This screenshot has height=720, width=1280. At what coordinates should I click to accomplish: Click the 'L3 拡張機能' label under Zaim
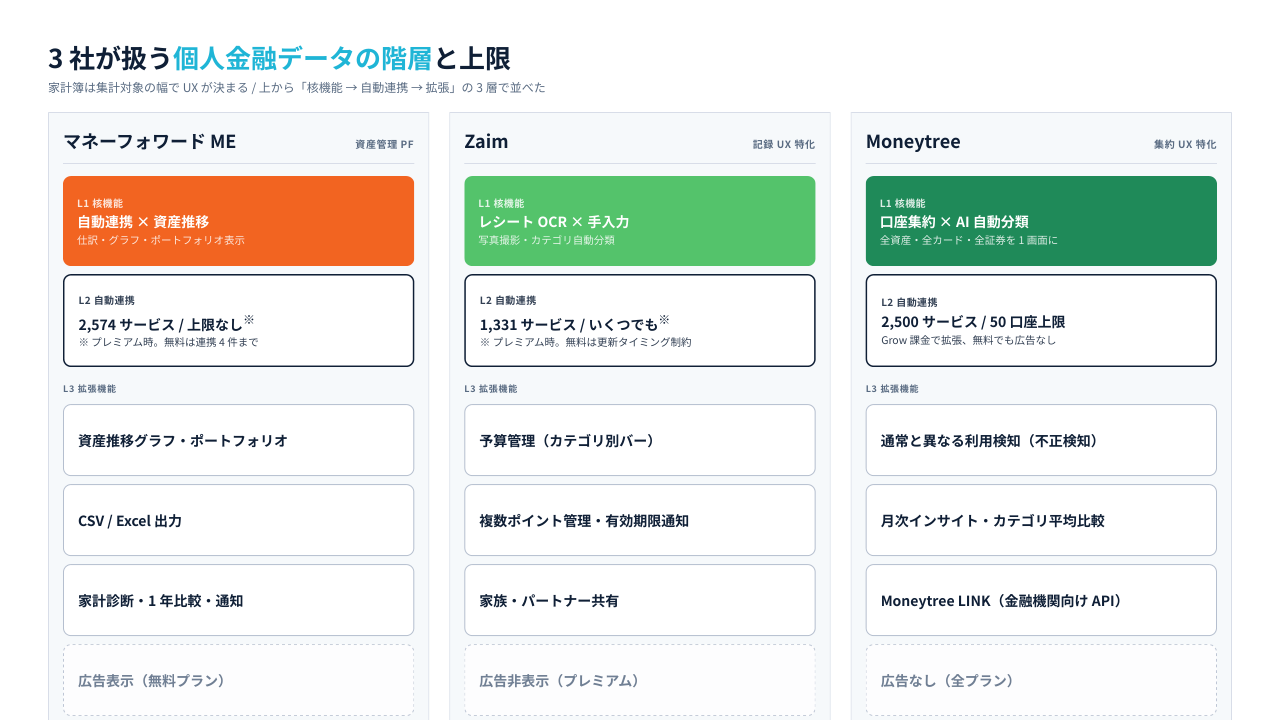(x=491, y=388)
